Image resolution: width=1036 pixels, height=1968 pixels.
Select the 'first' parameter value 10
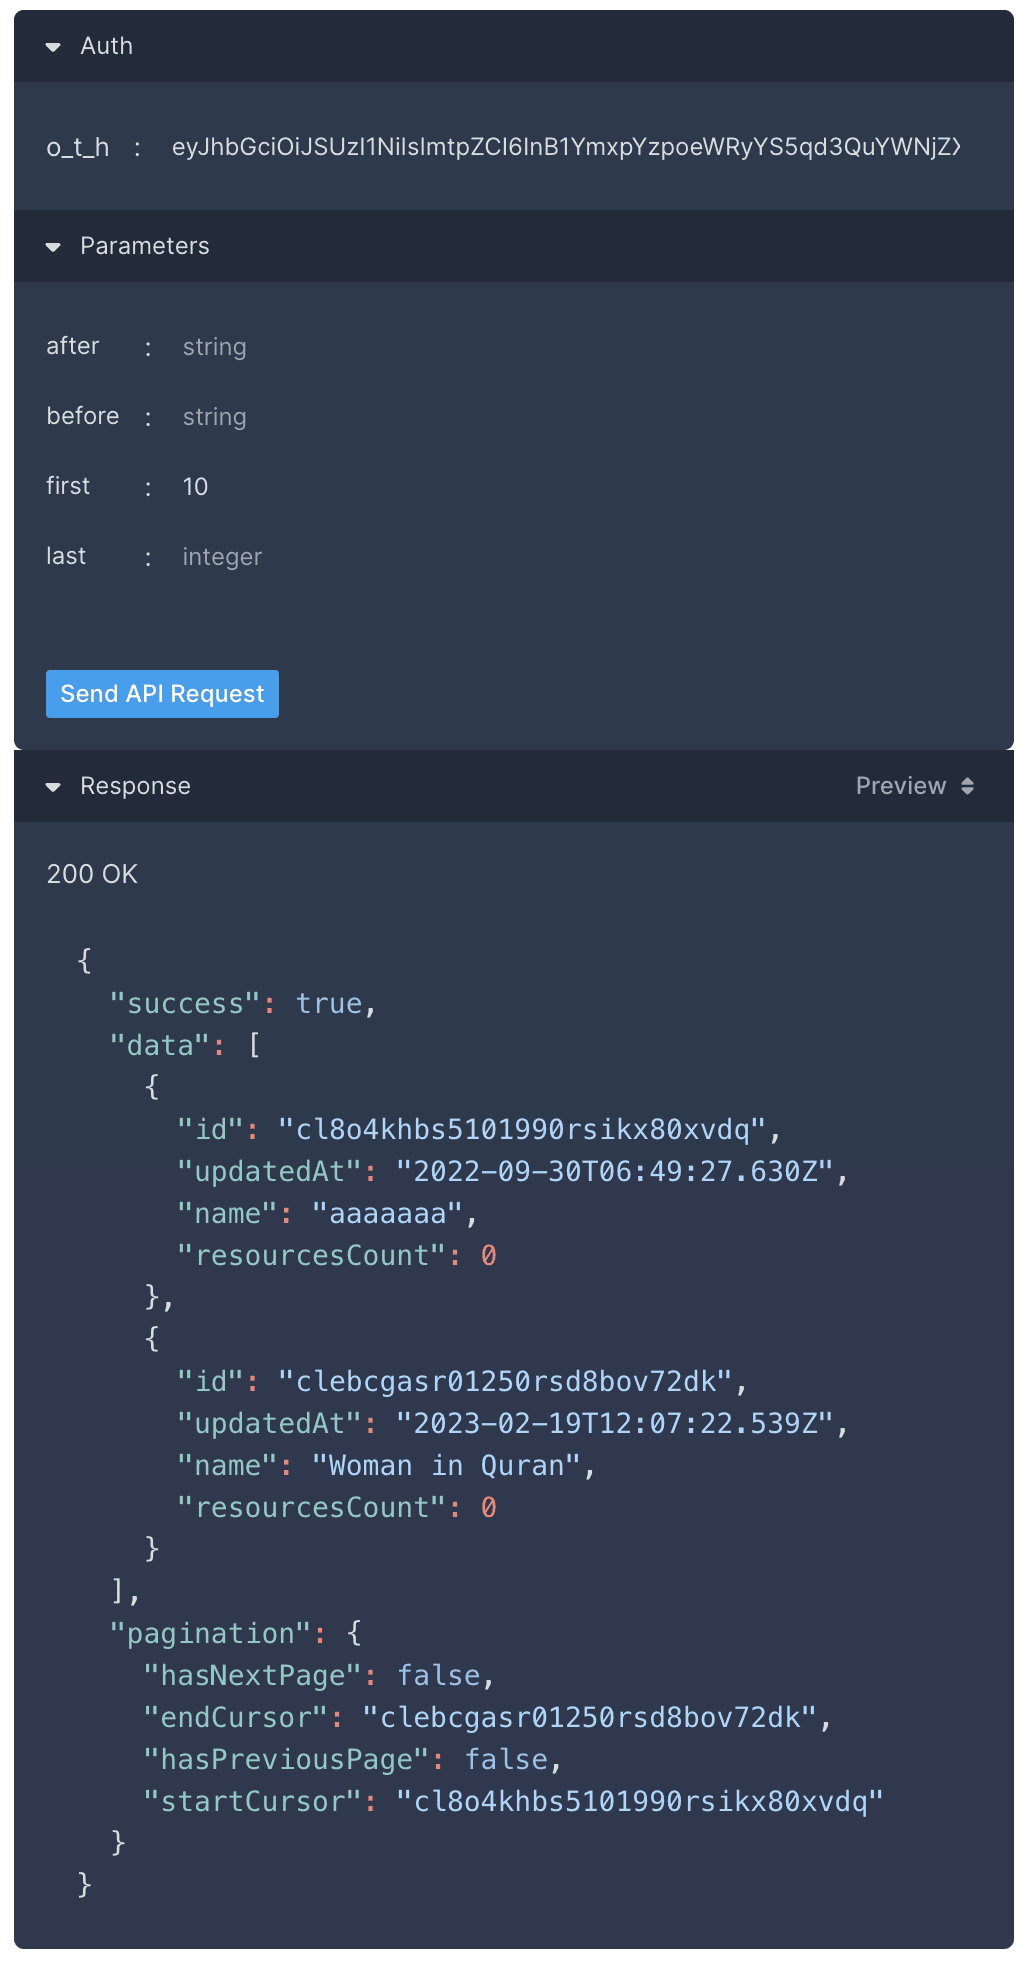195,487
